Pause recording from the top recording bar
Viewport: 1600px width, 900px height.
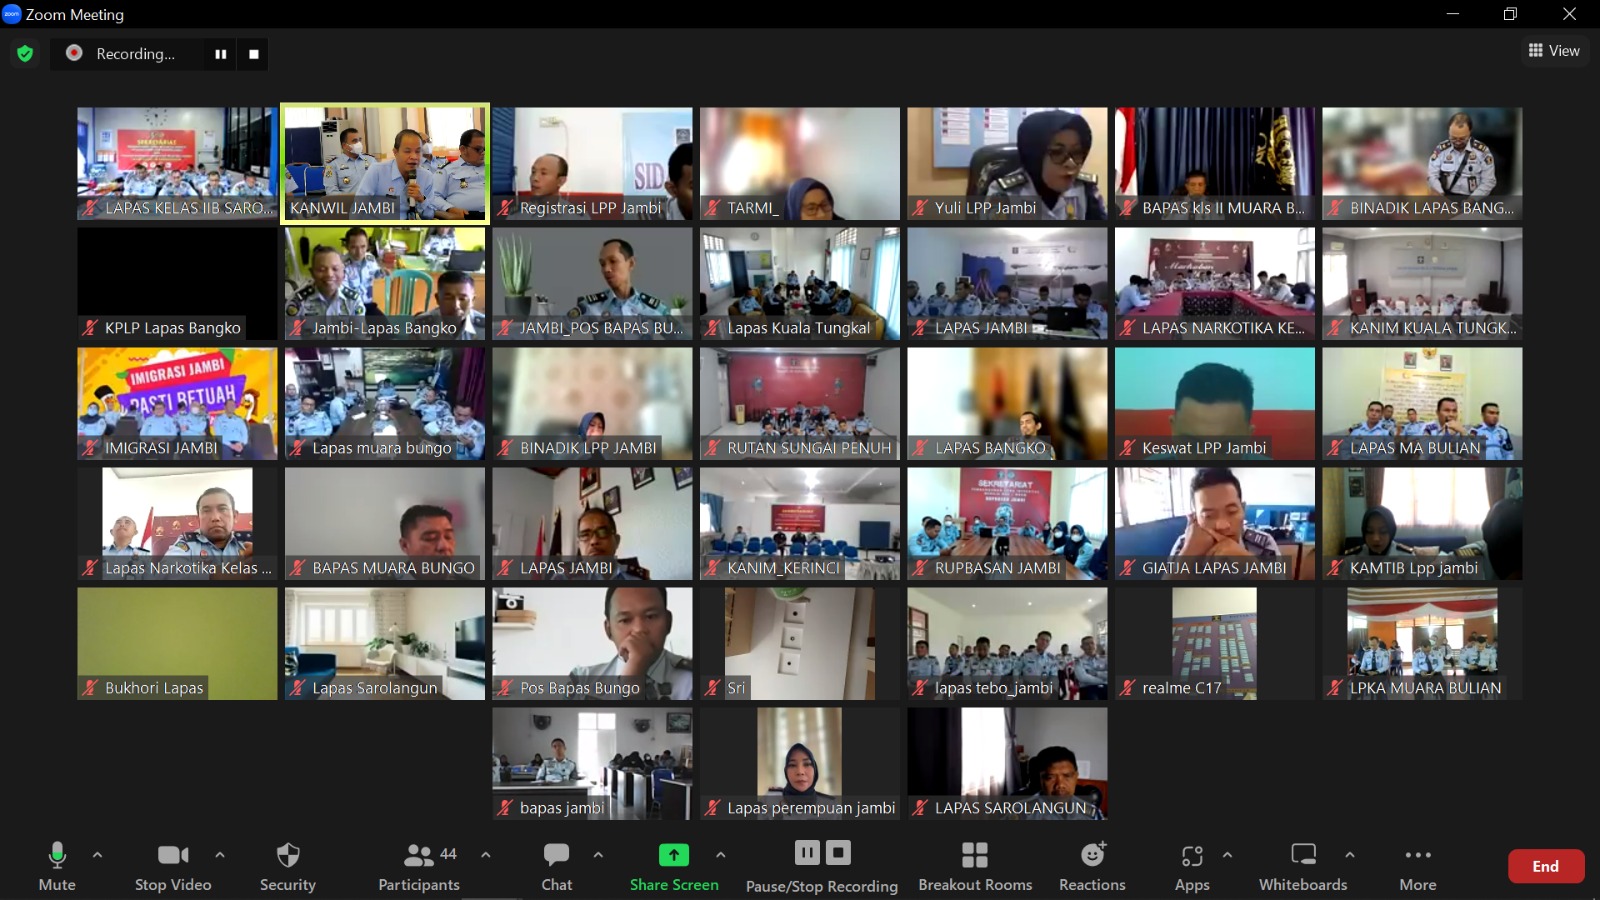pyautogui.click(x=220, y=54)
